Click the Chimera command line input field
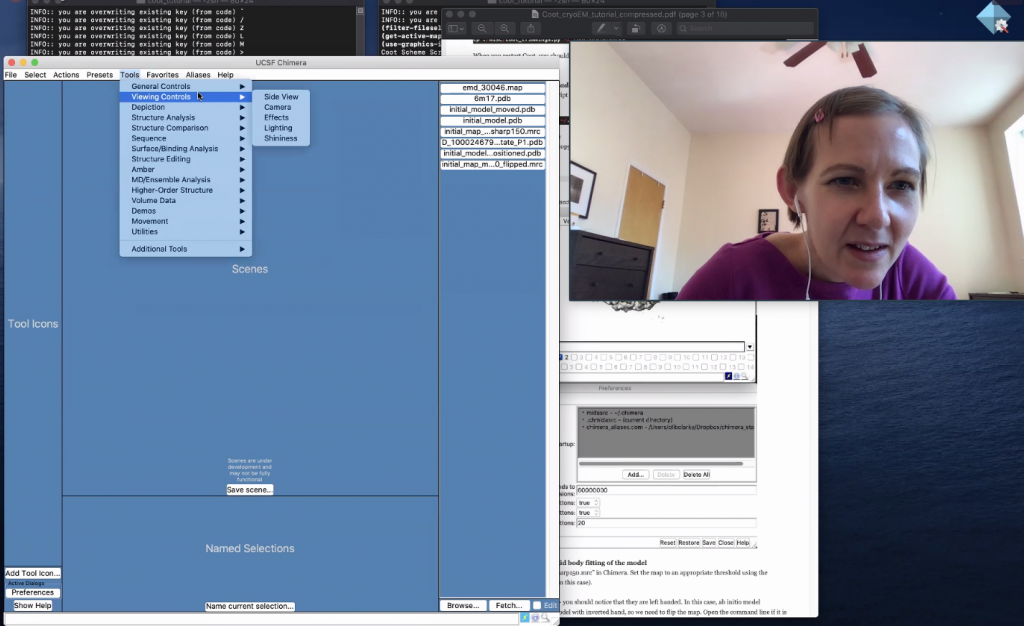Viewport: 1024px width, 626px height. 261,618
